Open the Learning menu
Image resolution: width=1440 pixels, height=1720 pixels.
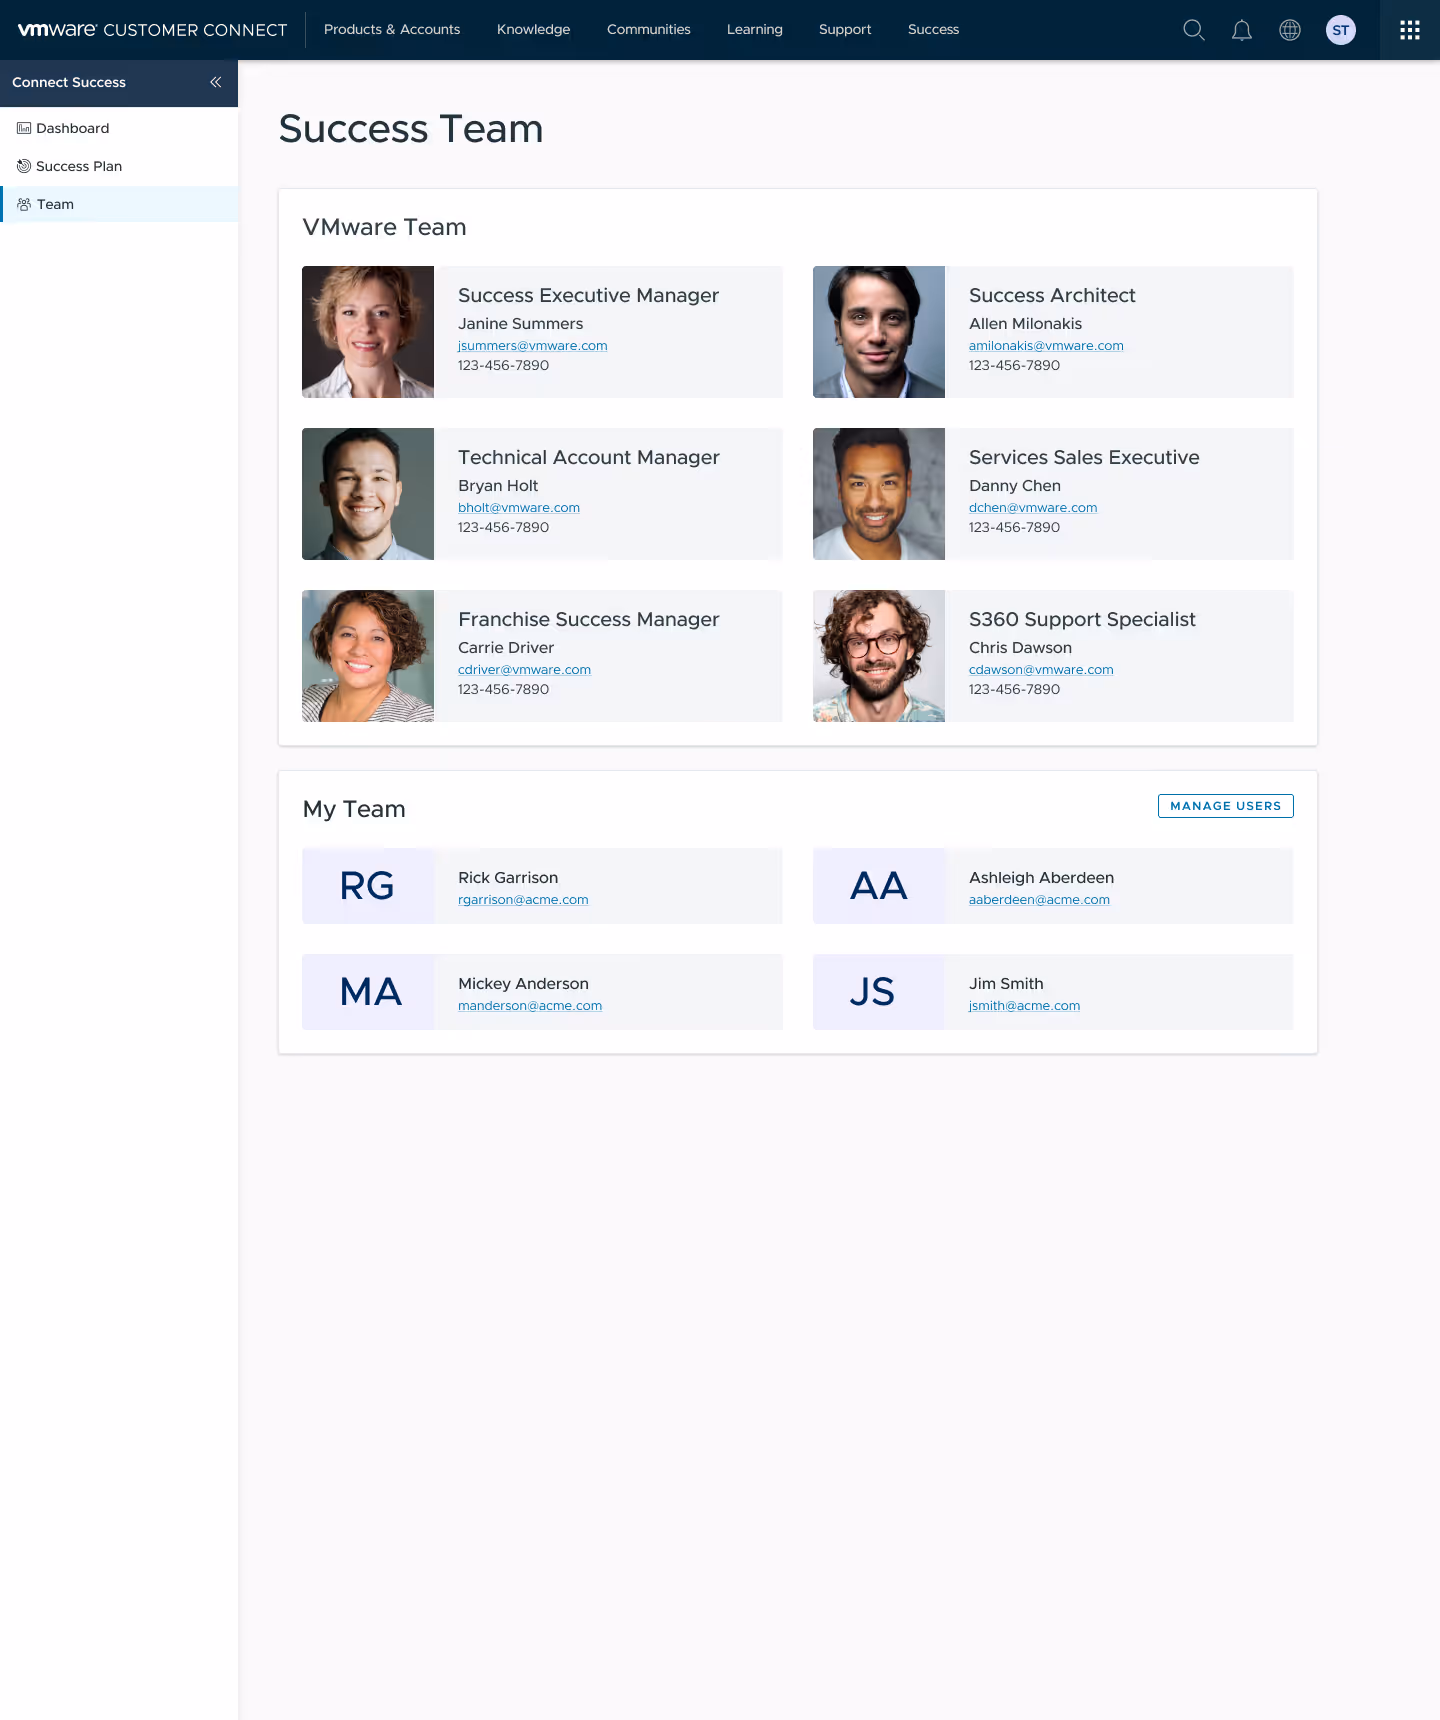coord(755,30)
